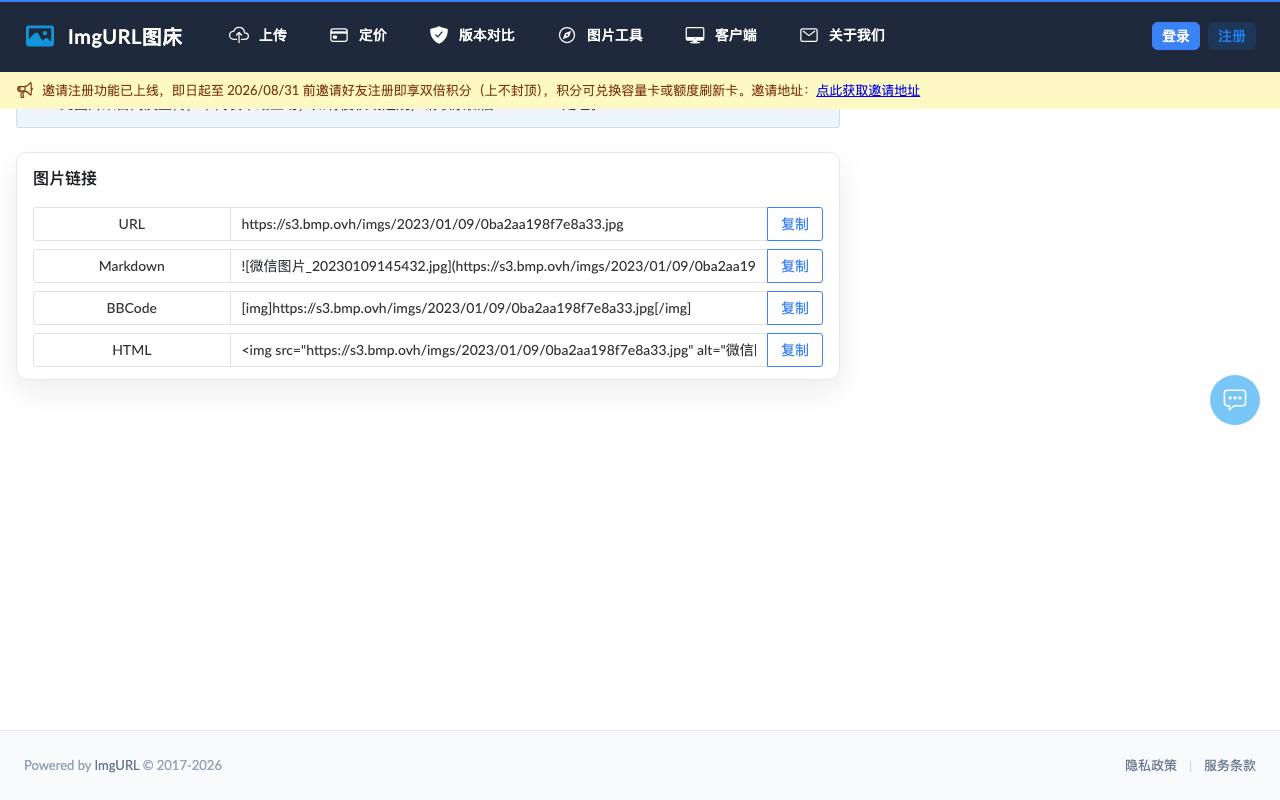Open the 客户端 menu item
The image size is (1280, 800).
(721, 35)
